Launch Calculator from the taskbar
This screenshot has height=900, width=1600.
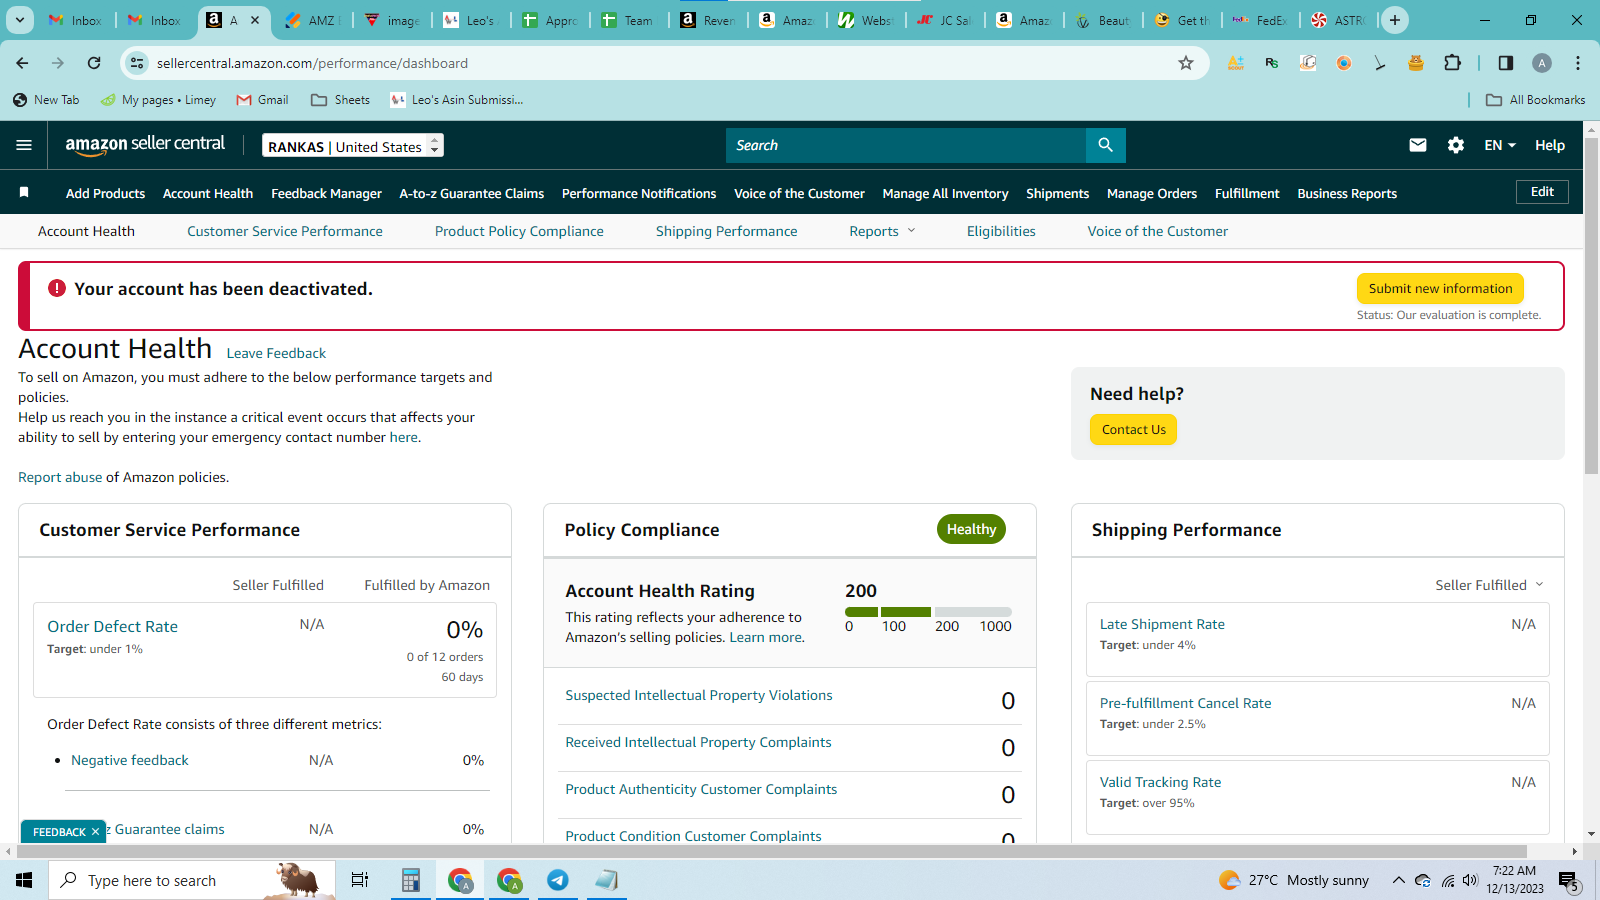coord(410,880)
